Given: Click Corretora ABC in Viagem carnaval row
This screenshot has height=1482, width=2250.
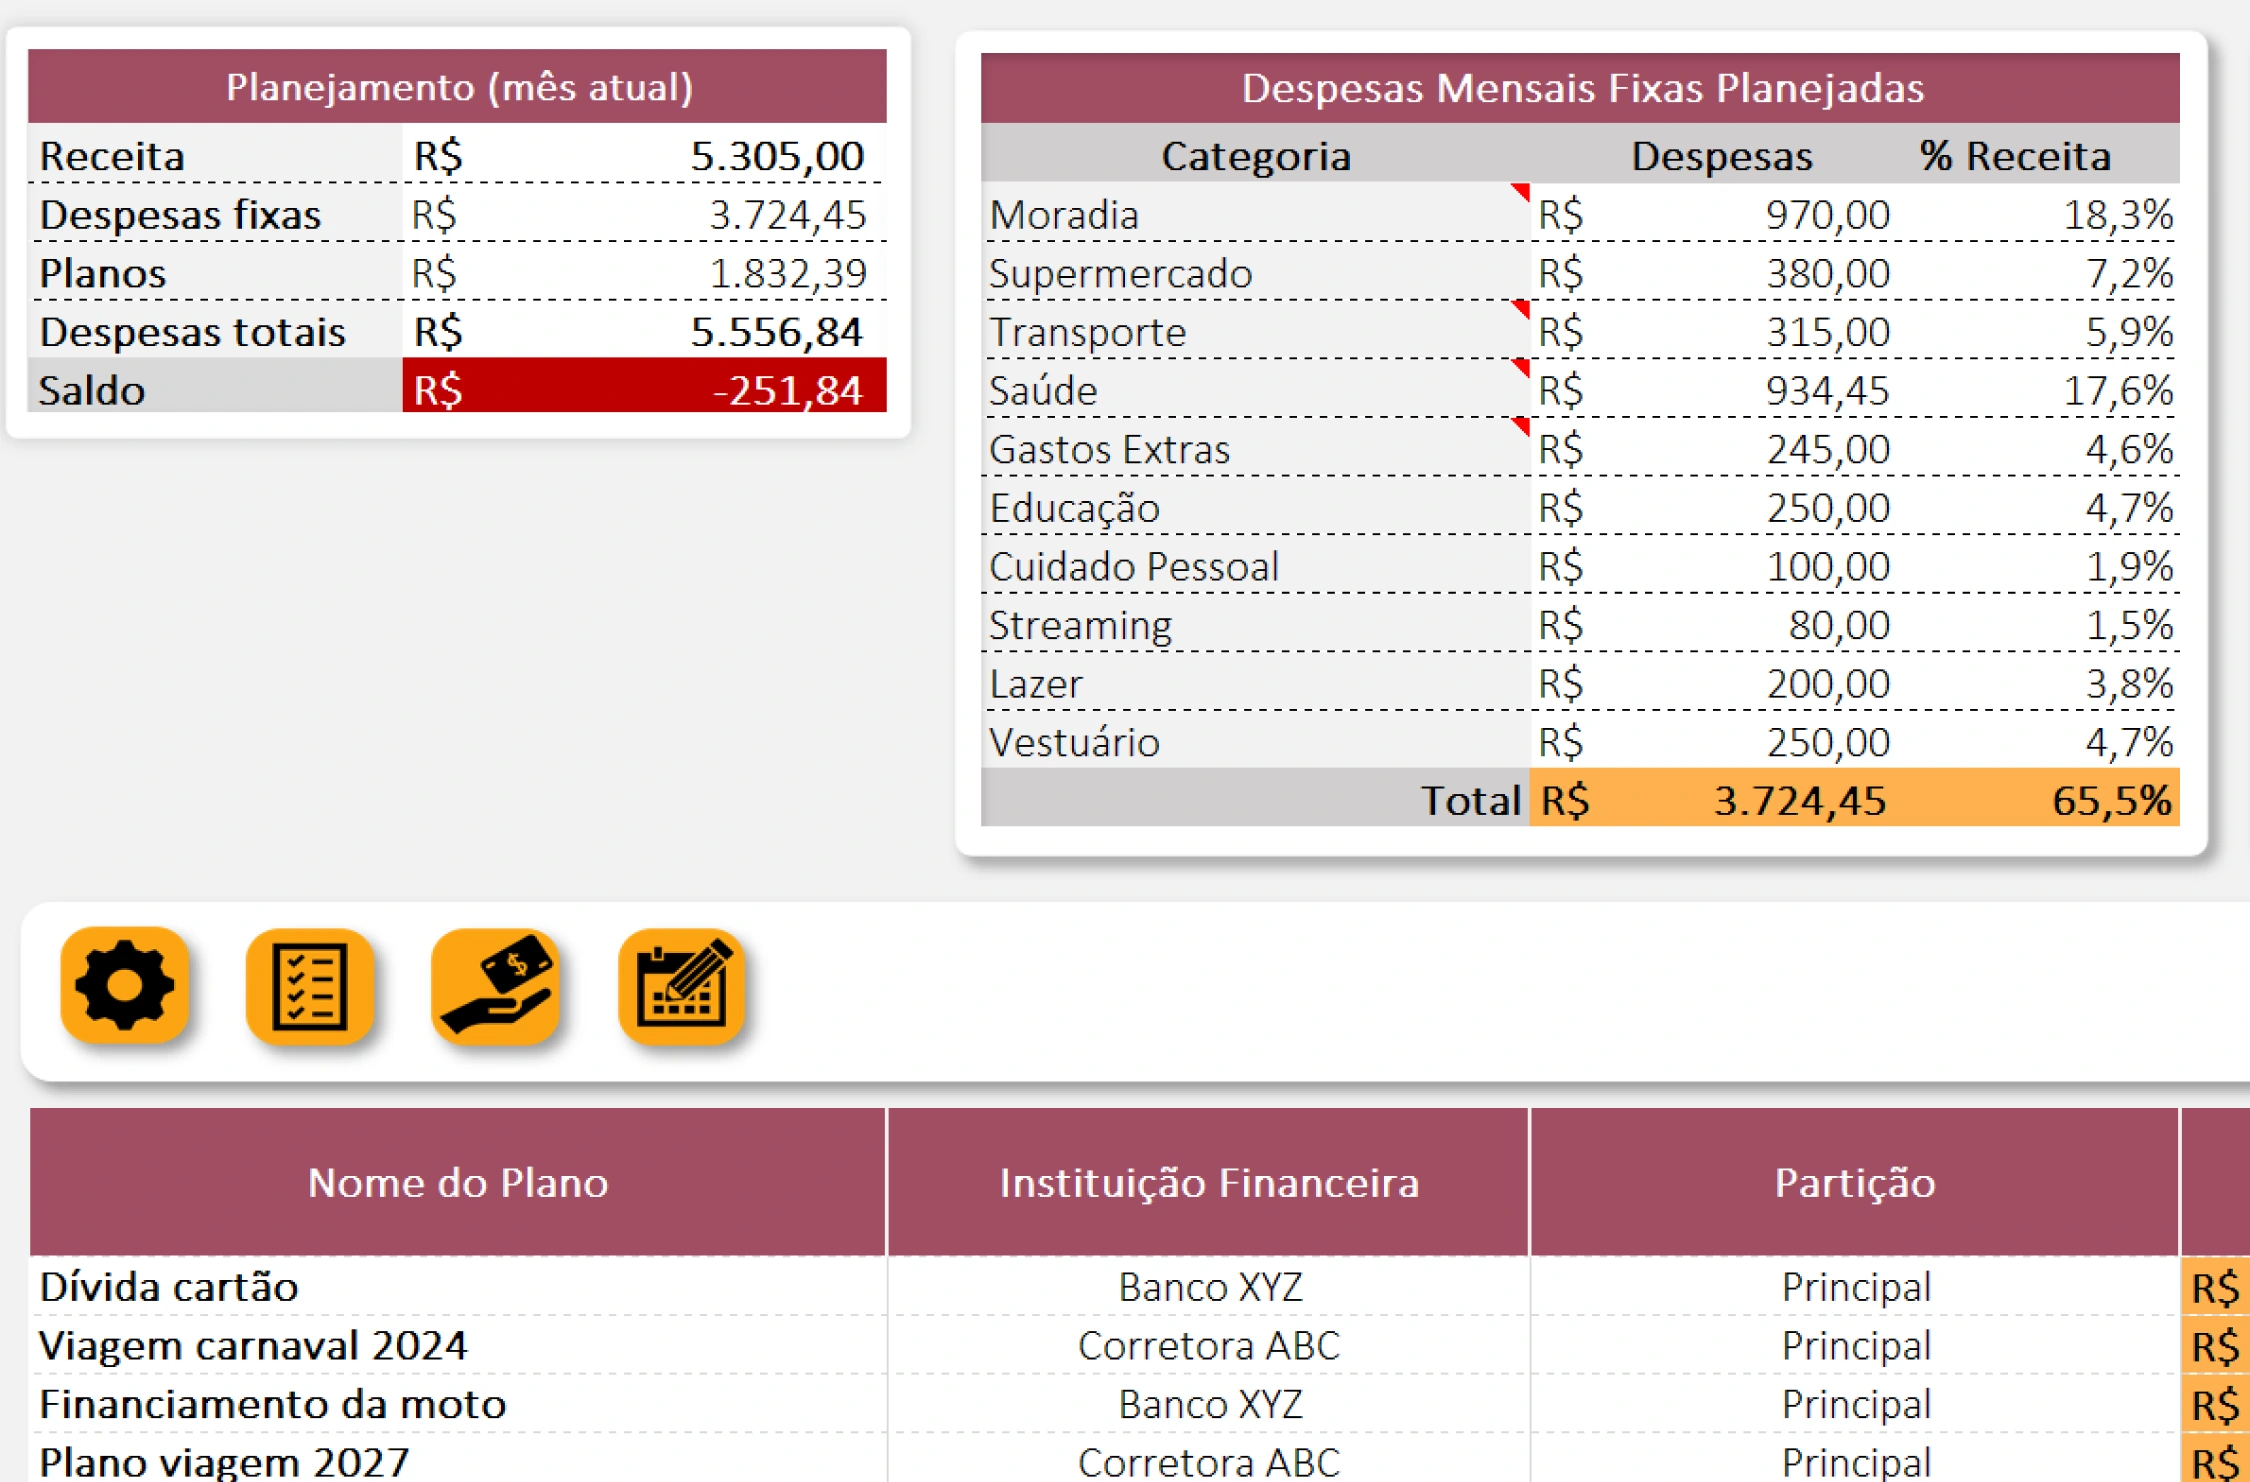Looking at the screenshot, I should [x=1208, y=1346].
